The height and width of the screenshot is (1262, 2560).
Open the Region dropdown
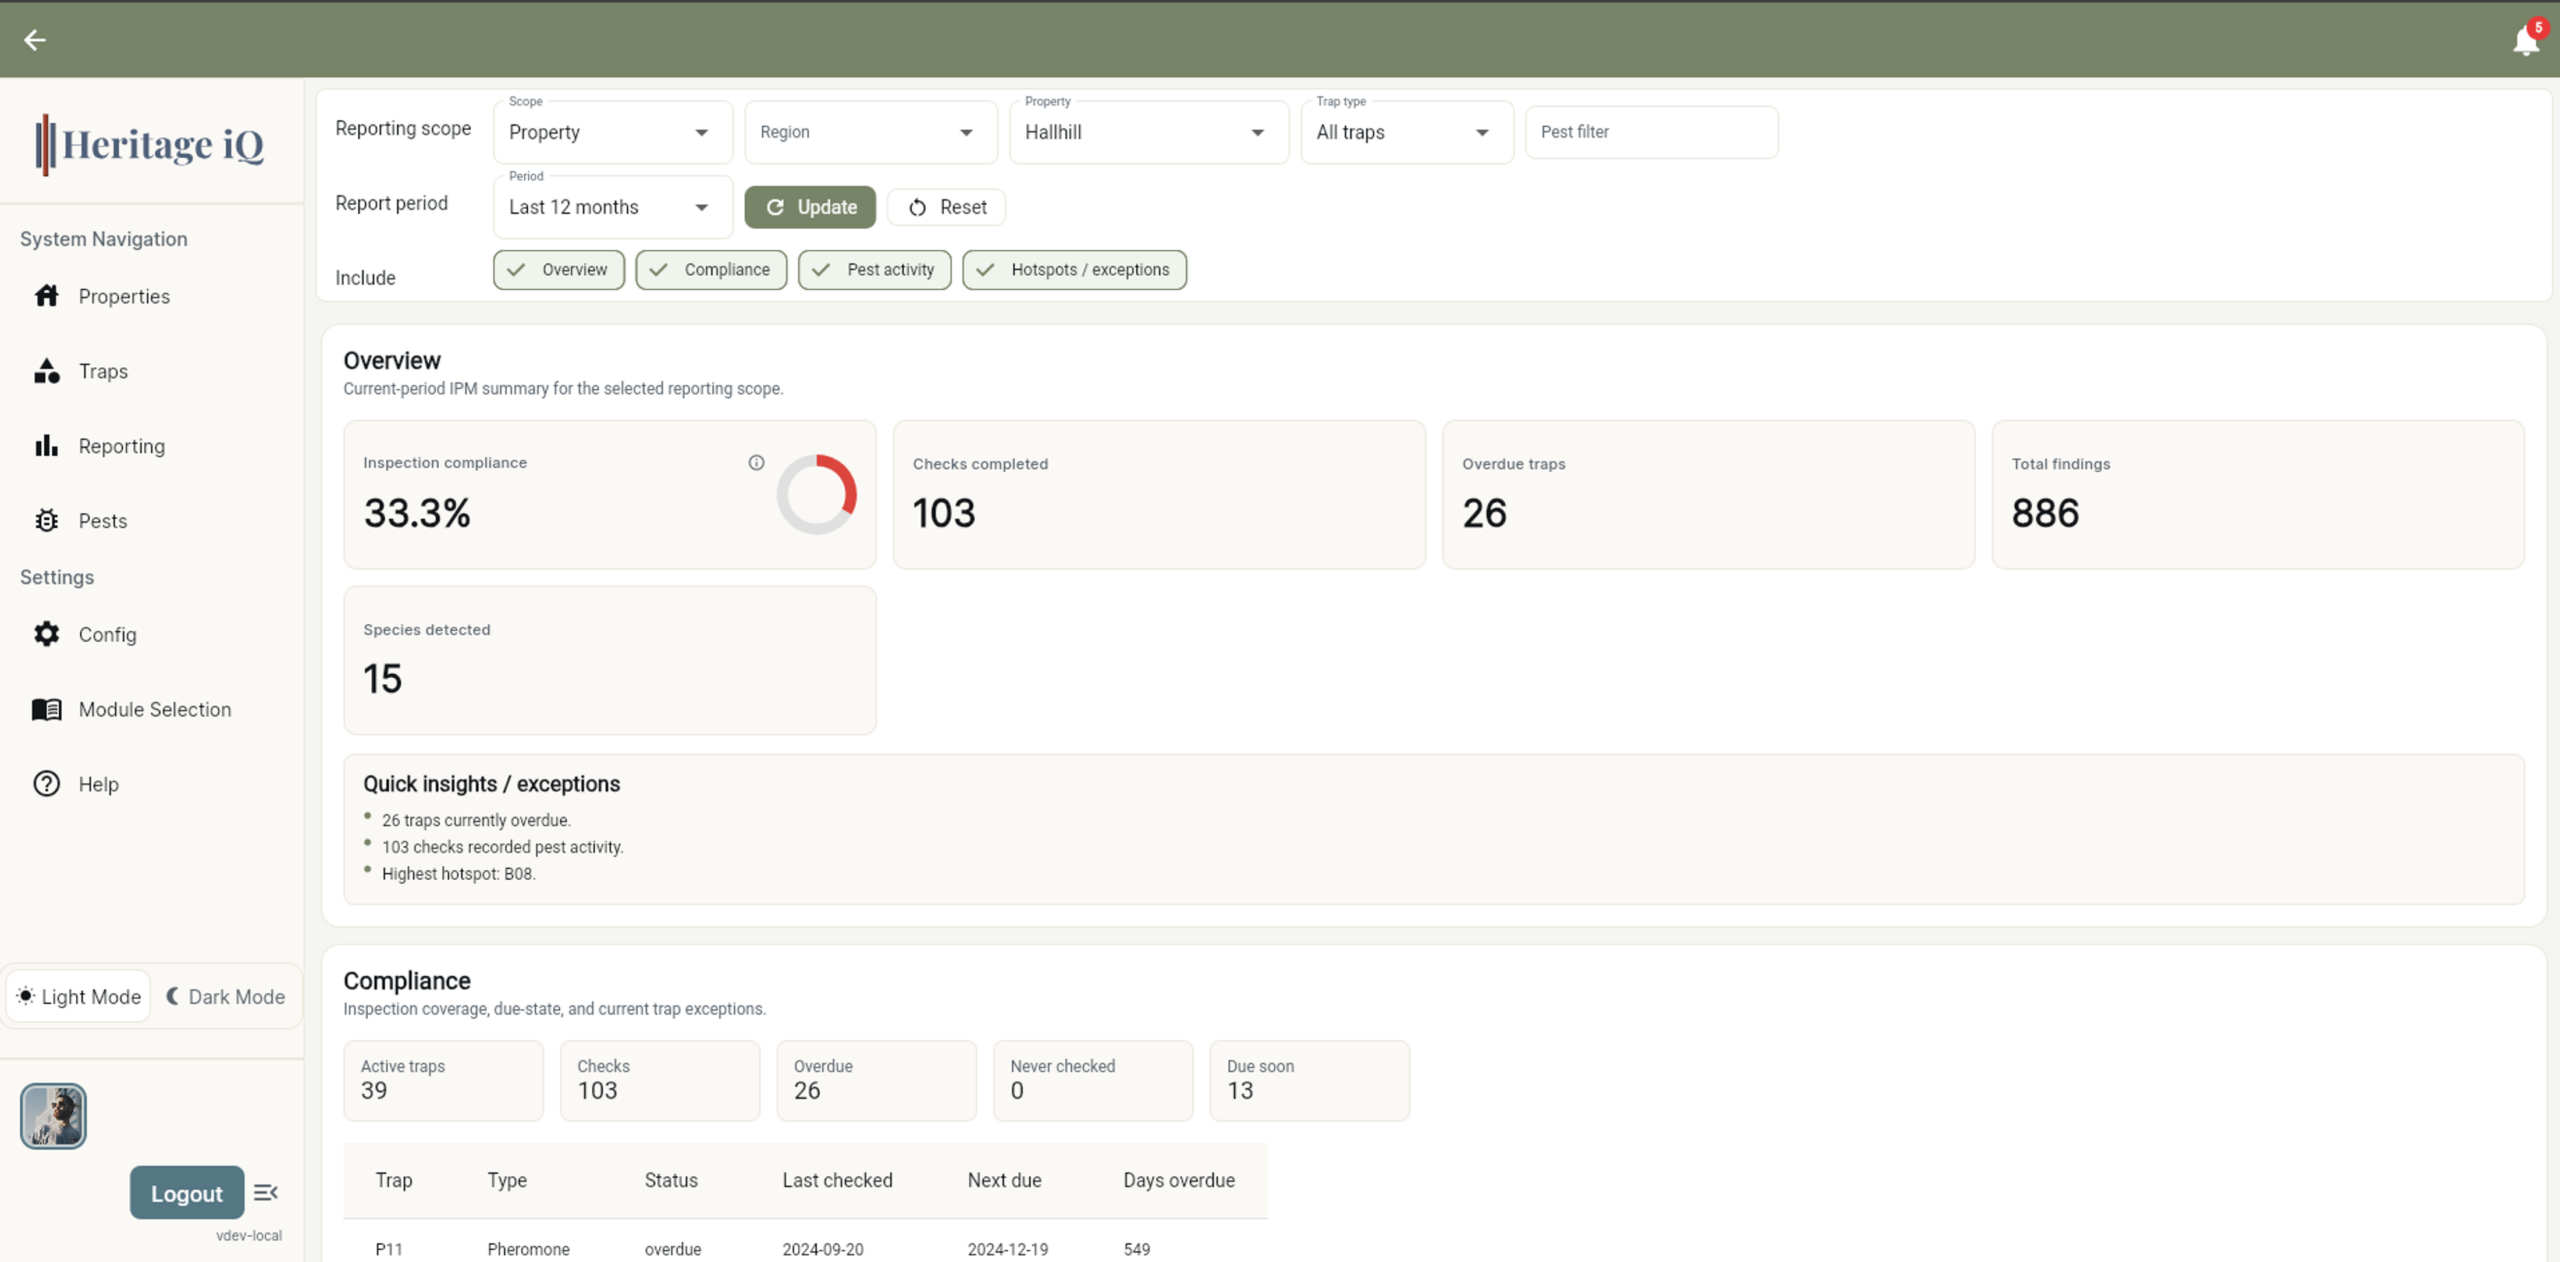tap(871, 132)
